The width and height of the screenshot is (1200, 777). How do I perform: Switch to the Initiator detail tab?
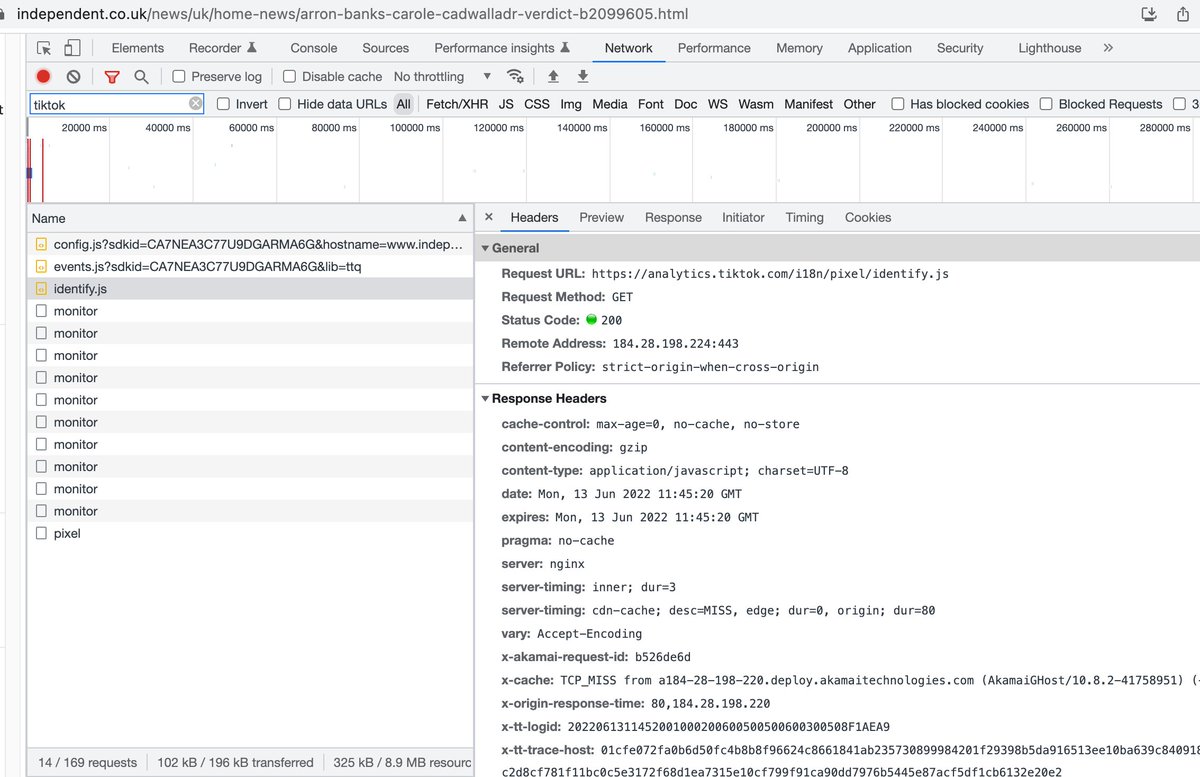pyautogui.click(x=743, y=217)
